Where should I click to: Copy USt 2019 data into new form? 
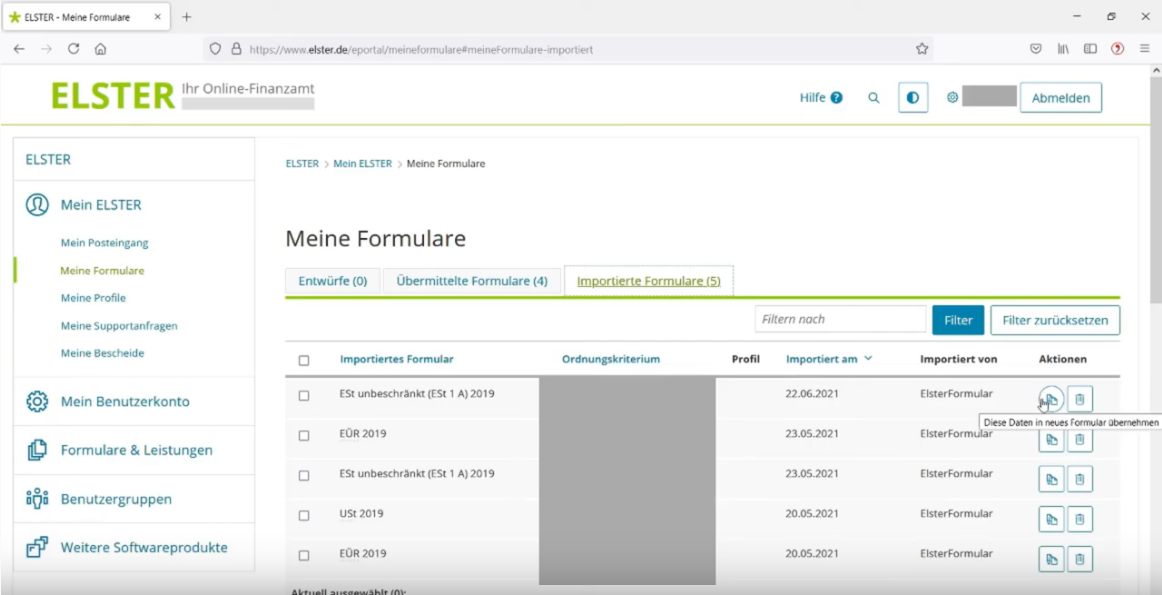coord(1051,519)
